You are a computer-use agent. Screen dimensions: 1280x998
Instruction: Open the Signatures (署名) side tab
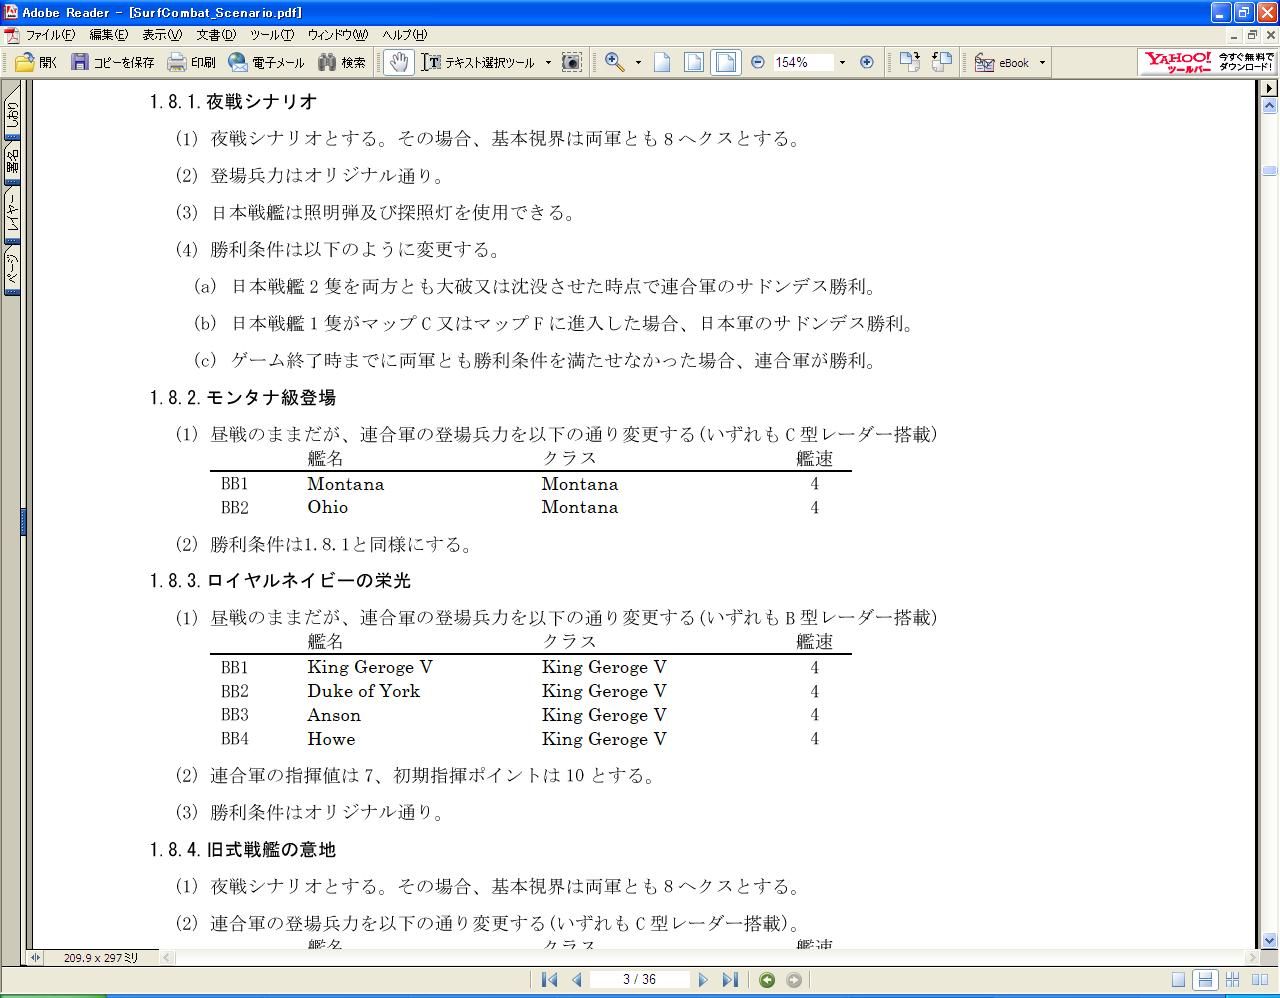[x=12, y=165]
